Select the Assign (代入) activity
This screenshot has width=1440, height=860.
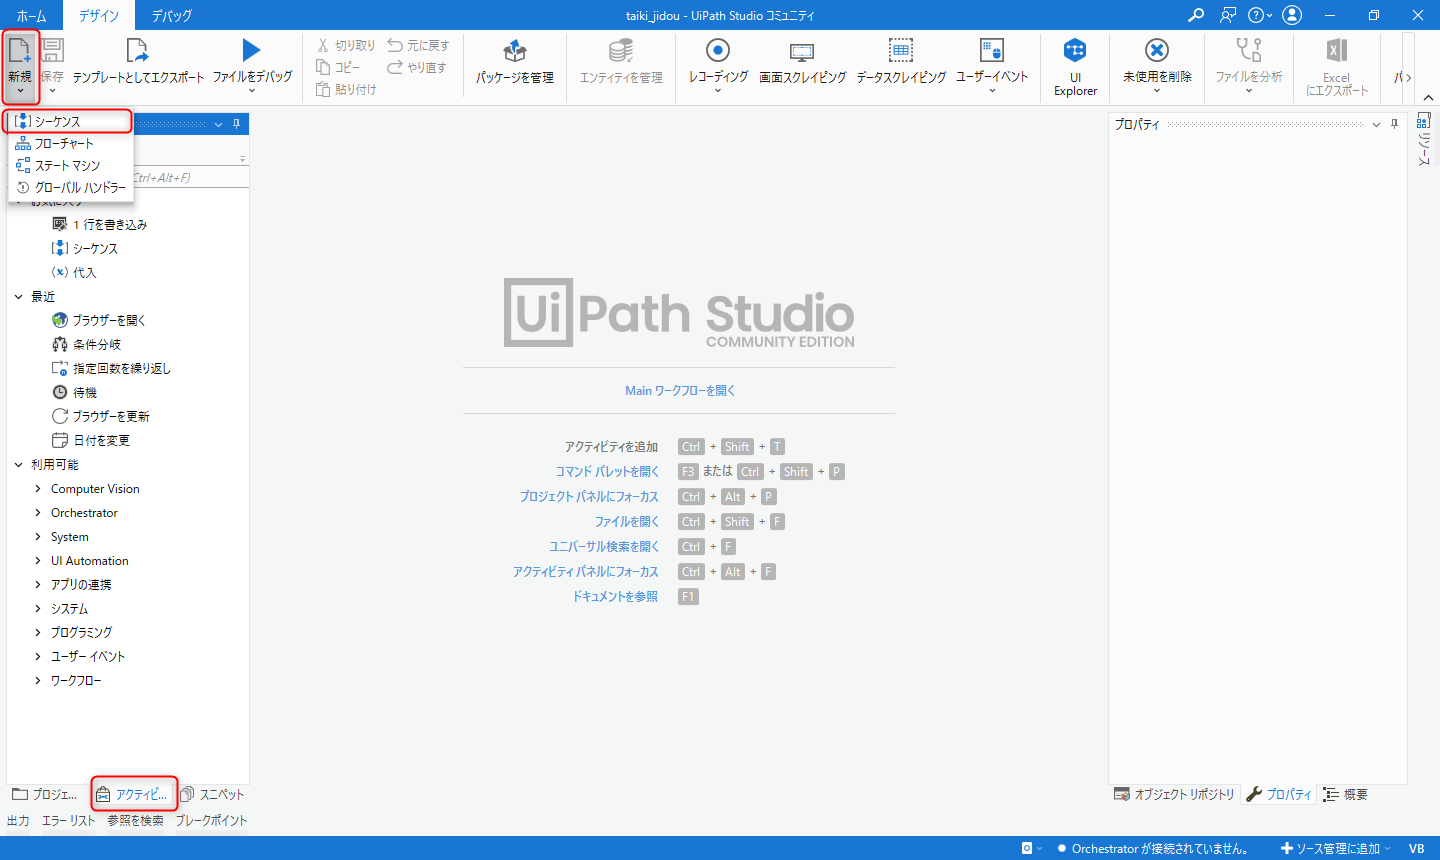coord(74,273)
